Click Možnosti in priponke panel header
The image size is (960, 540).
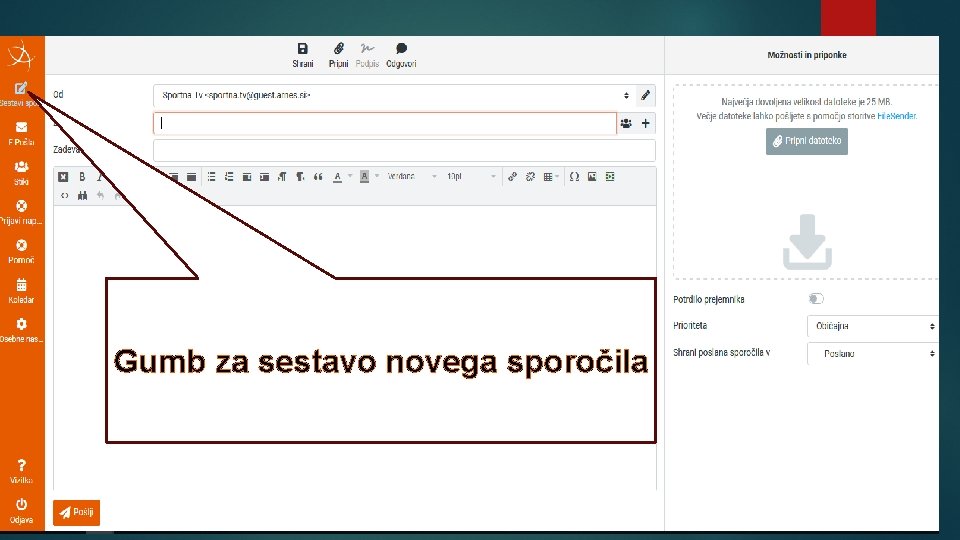tap(807, 55)
